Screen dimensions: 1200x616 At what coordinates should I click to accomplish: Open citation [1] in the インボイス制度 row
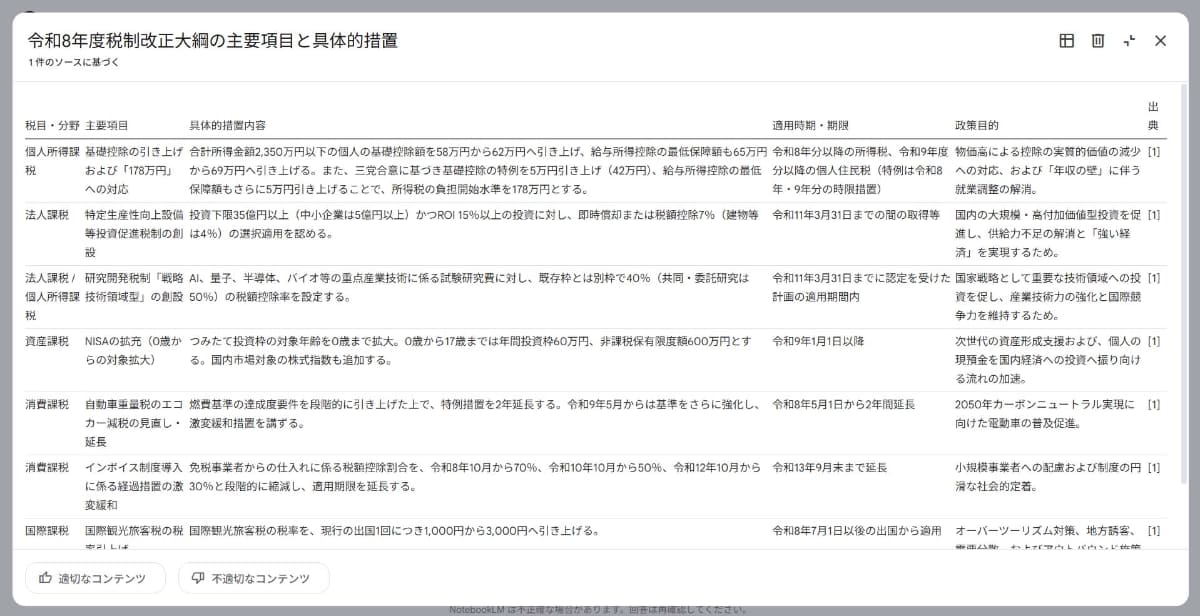click(x=1154, y=467)
